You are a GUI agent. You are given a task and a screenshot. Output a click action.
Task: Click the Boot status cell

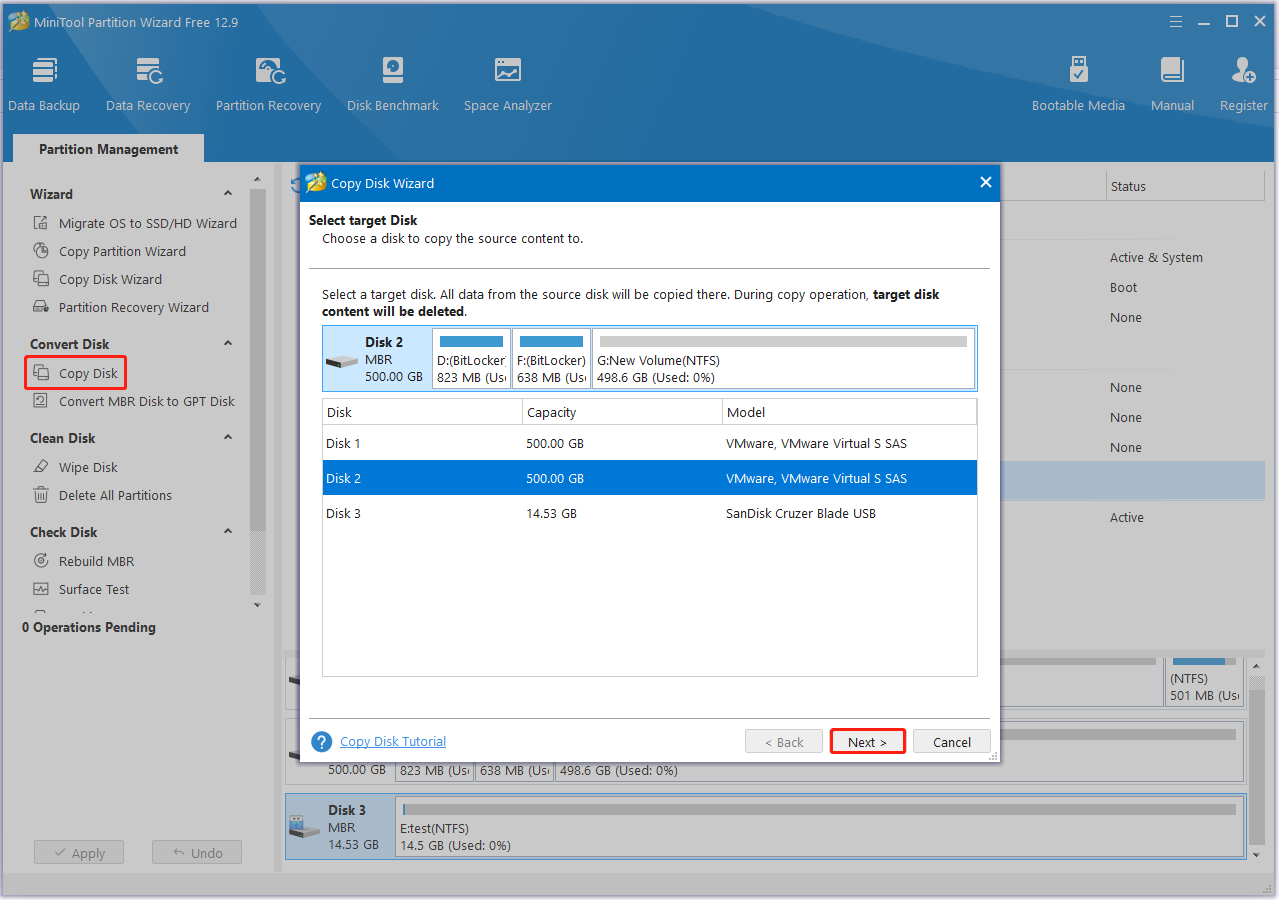pyautogui.click(x=1123, y=287)
